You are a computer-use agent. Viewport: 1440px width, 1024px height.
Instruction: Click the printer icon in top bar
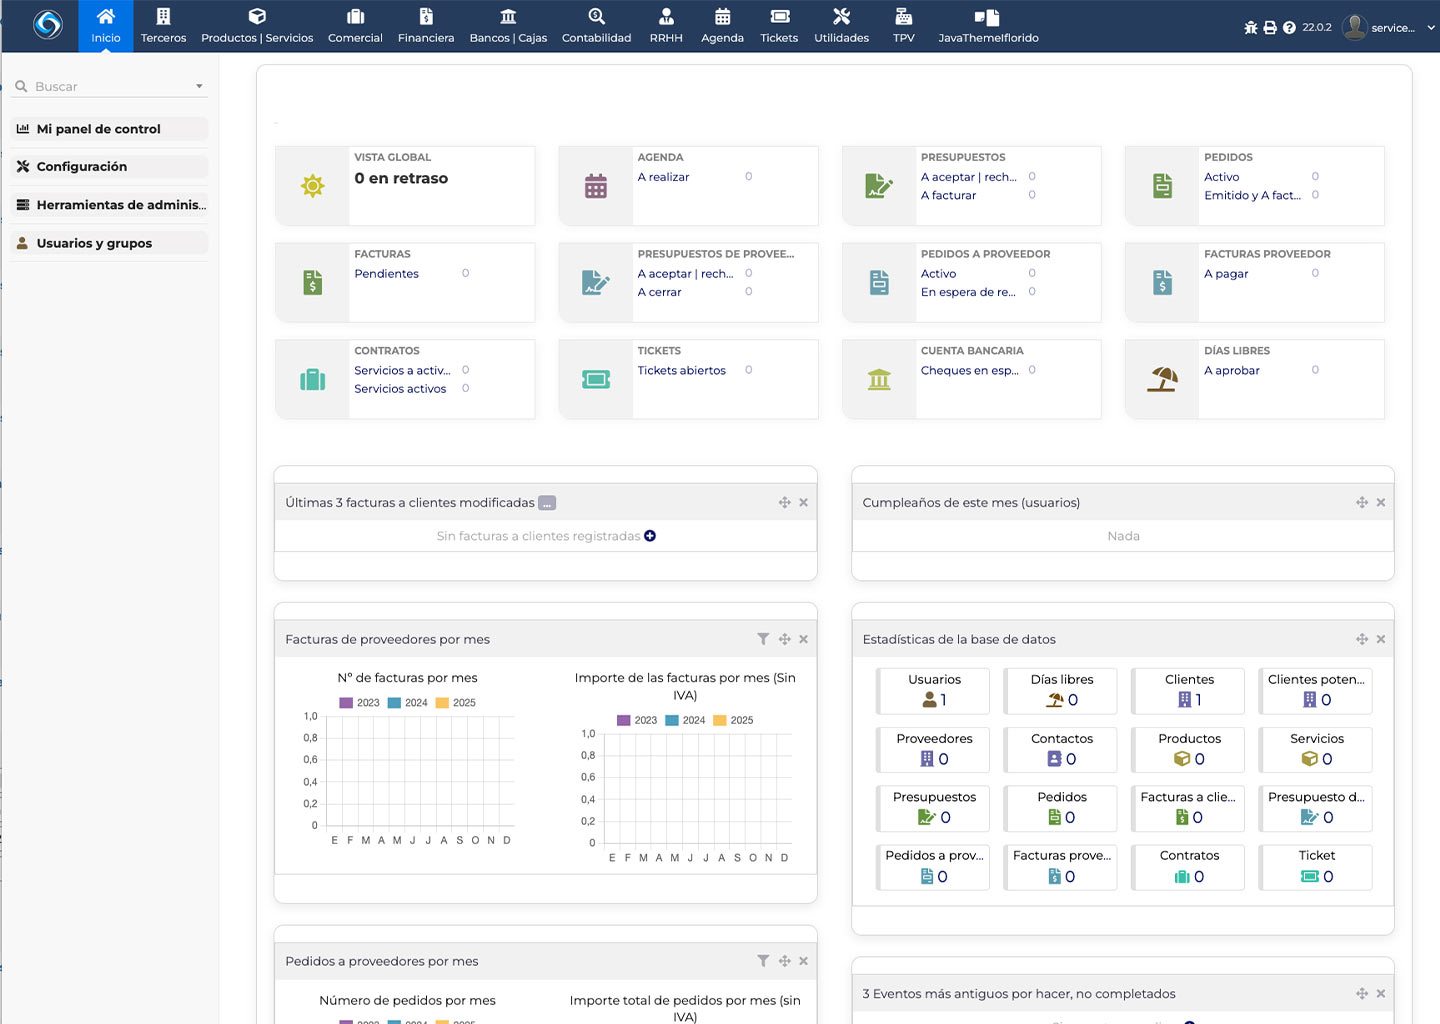[x=1270, y=28]
